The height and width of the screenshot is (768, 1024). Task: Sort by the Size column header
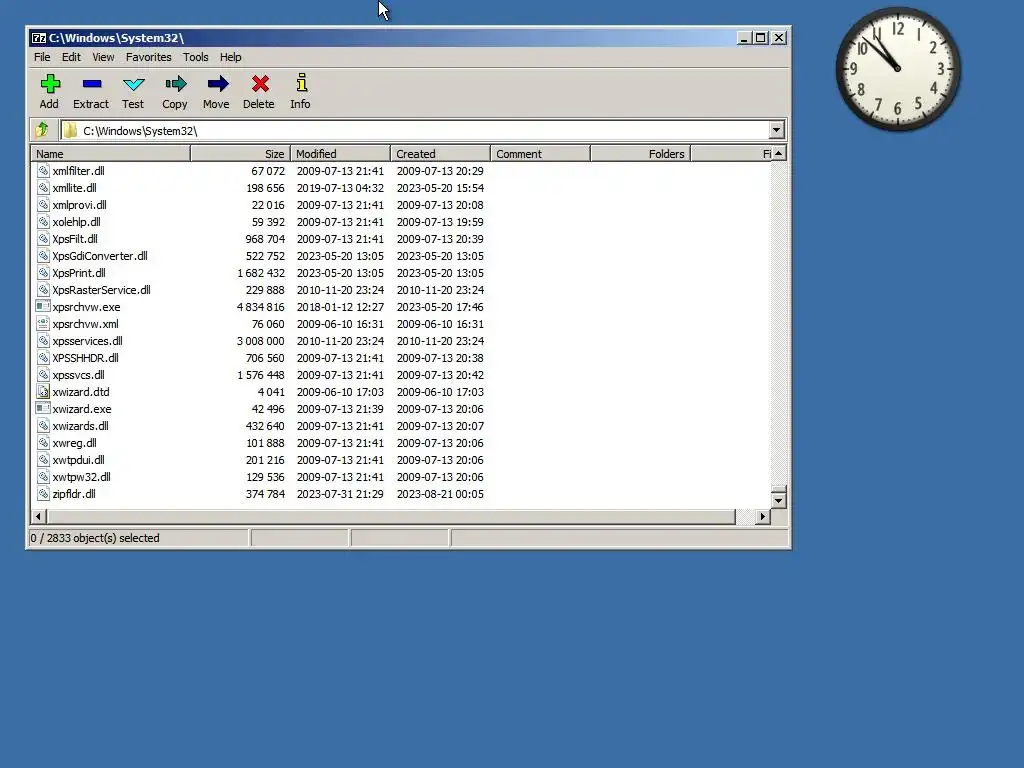(240, 153)
